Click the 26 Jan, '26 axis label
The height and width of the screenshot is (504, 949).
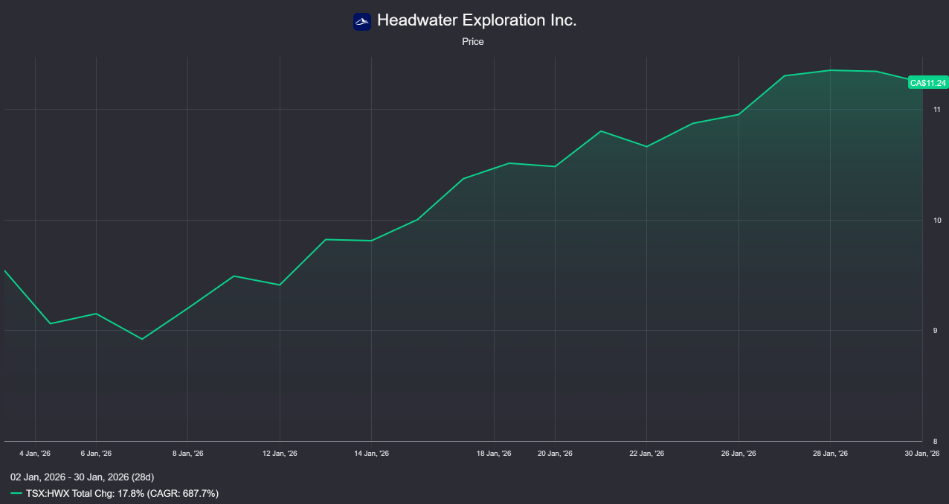[738, 453]
